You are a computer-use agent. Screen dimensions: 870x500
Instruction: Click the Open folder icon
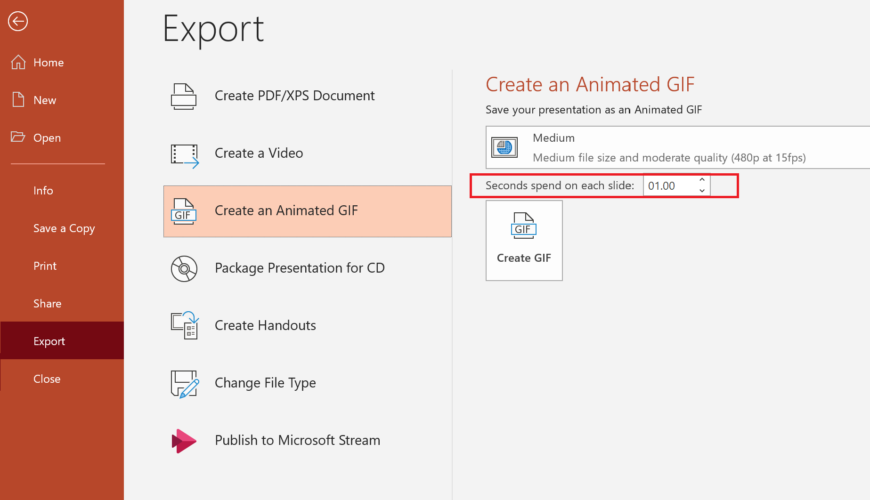[18, 138]
